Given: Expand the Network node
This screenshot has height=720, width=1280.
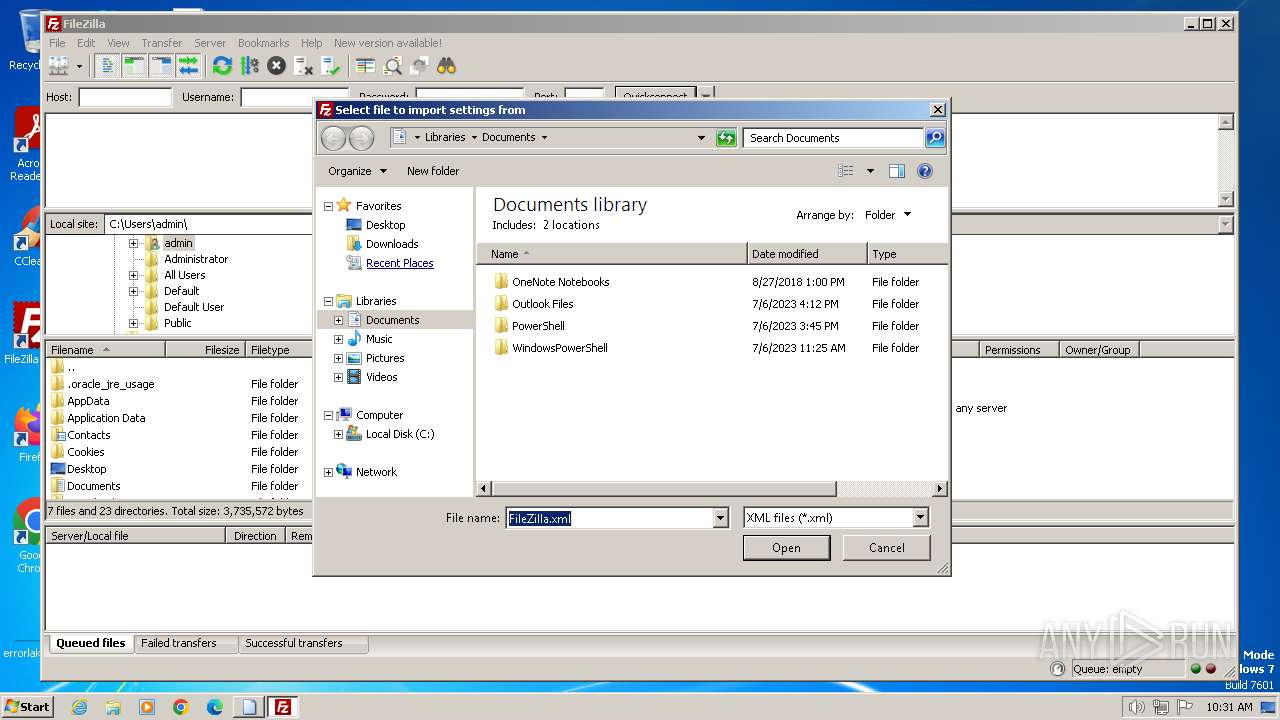Looking at the screenshot, I should point(328,472).
